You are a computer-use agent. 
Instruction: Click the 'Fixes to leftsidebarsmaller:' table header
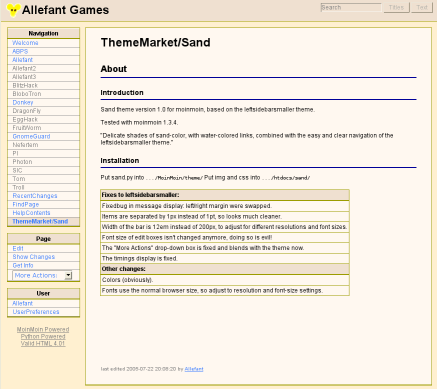[x=225, y=195]
